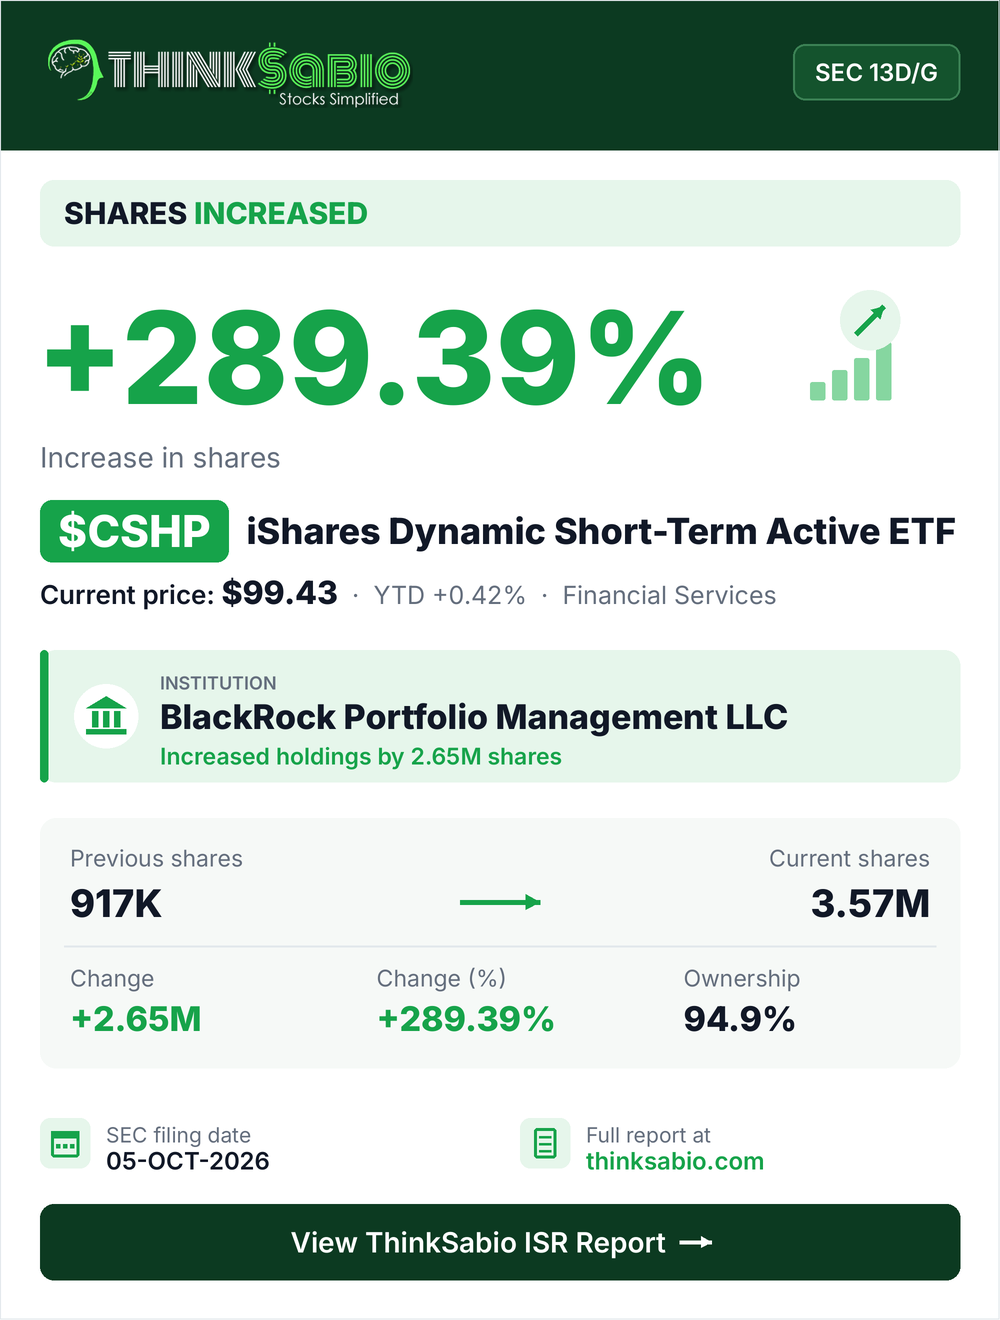The image size is (1000, 1320).
Task: Click the institution bank building icon
Action: 106,716
